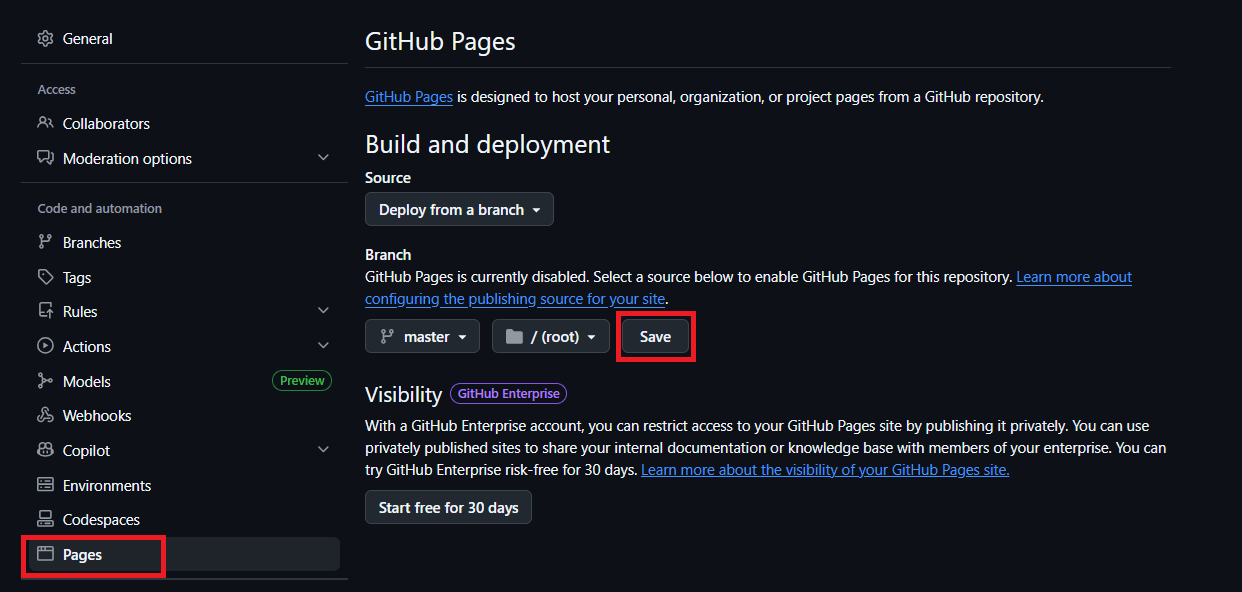Click the GitHub Enterprise badge
This screenshot has height=592, width=1242.
[508, 394]
